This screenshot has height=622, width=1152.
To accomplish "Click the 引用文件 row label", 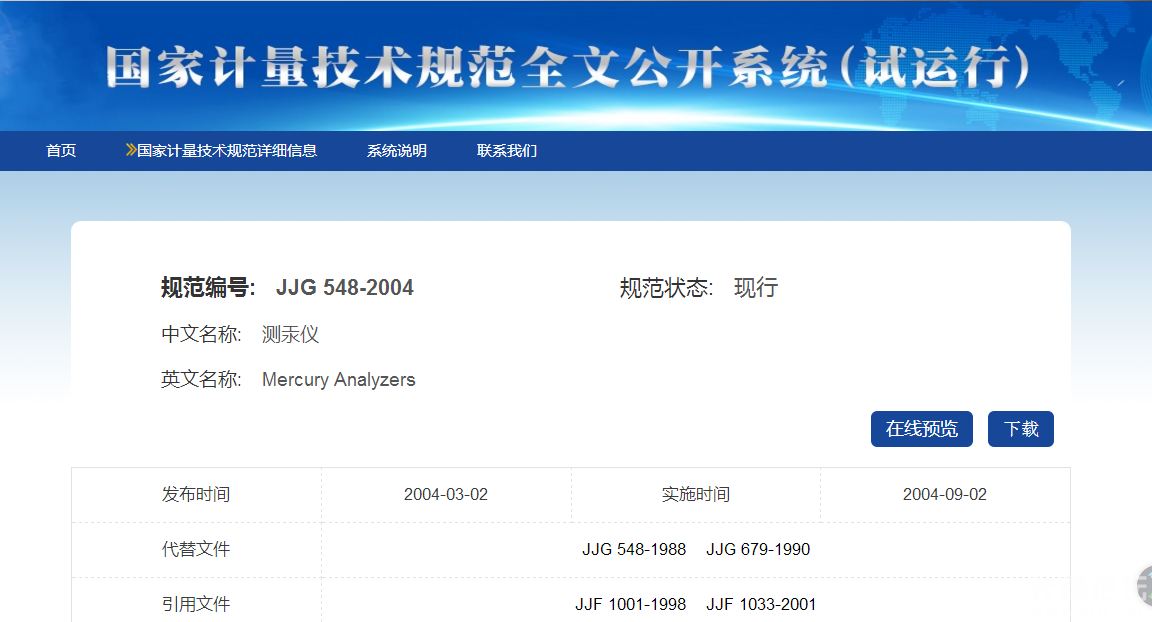I will [x=196, y=604].
